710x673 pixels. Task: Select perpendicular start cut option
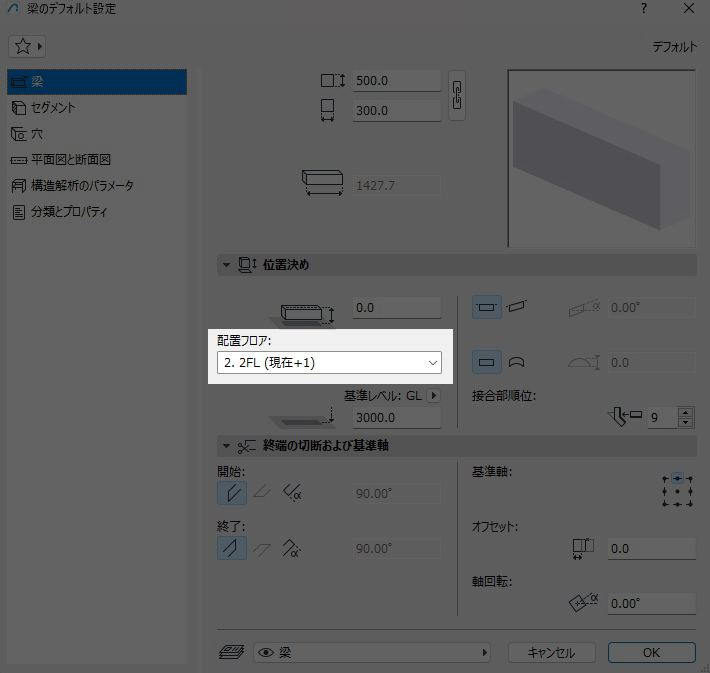coord(232,493)
